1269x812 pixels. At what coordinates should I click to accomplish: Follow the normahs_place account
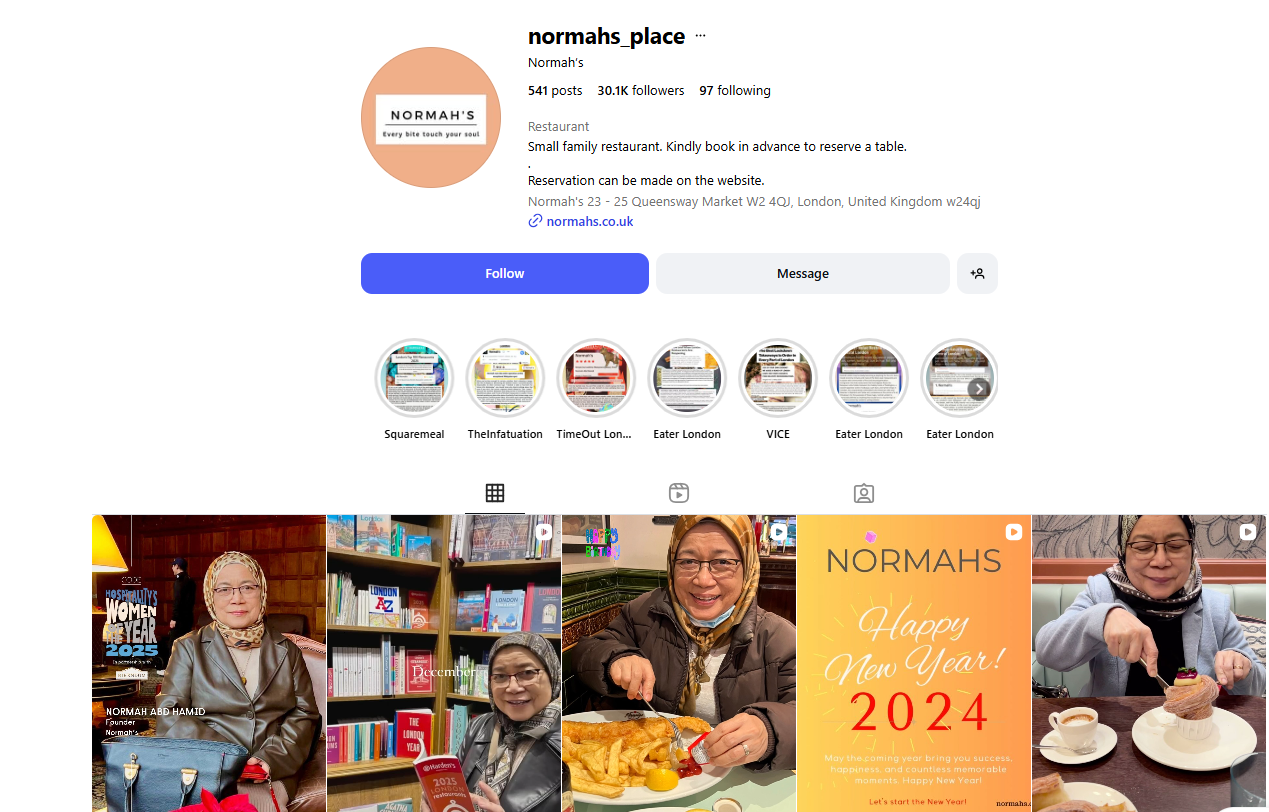505,273
